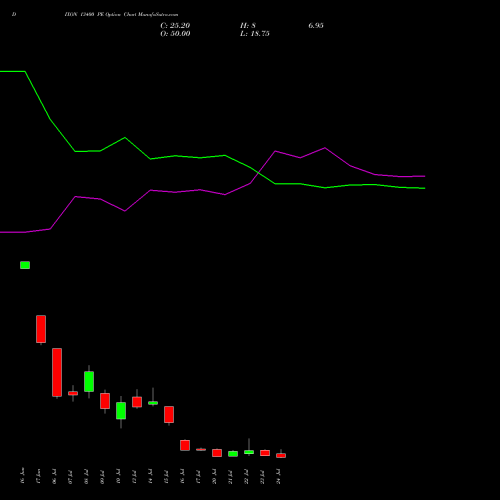Click the last red candle on the right
Image resolution: width=500 pixels, height=500 pixels.
pos(281,455)
